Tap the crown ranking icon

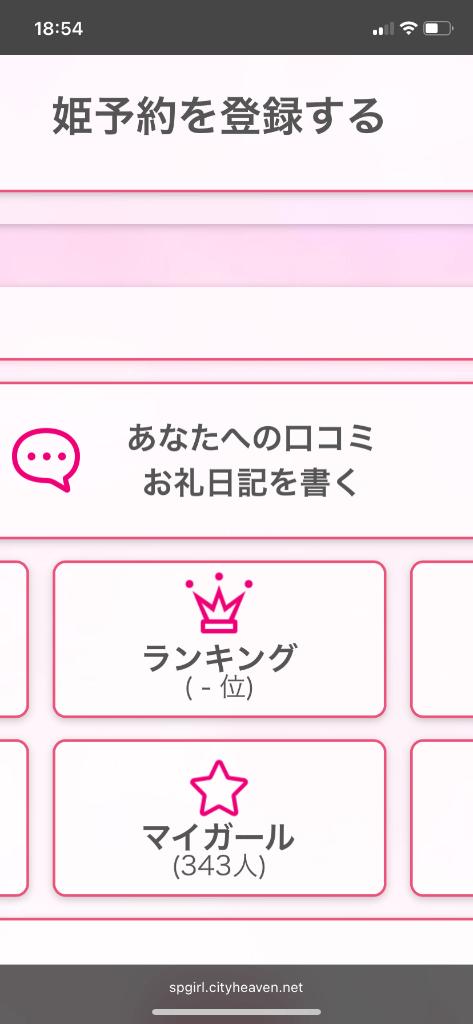click(x=219, y=603)
